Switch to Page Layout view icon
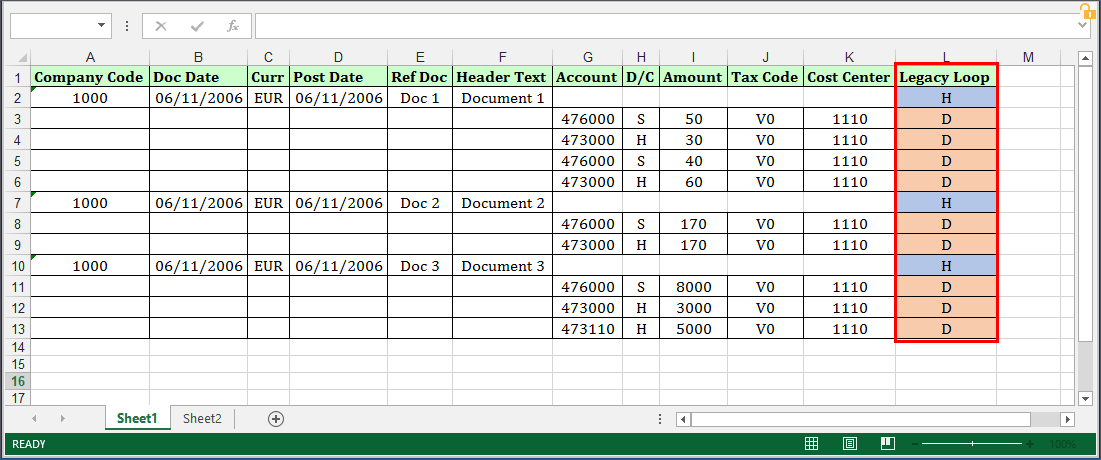The width and height of the screenshot is (1101, 460). coord(849,444)
